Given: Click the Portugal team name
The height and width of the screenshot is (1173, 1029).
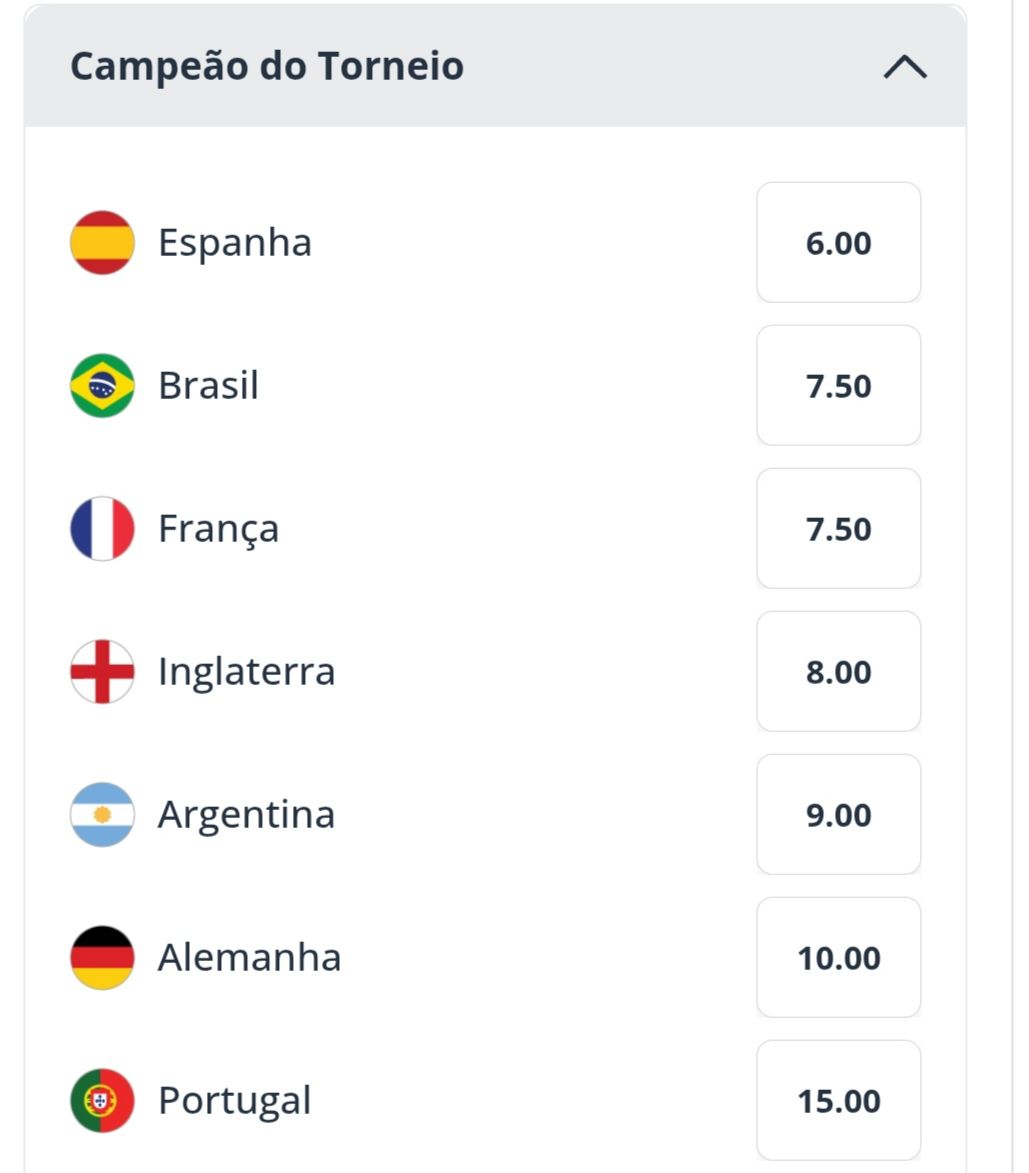Looking at the screenshot, I should click(235, 1102).
